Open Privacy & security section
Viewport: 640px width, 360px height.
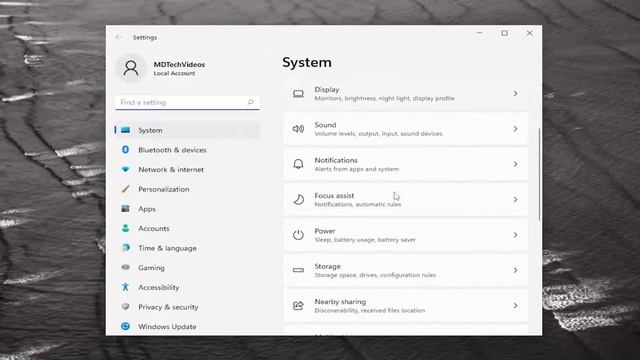pyautogui.click(x=187, y=307)
